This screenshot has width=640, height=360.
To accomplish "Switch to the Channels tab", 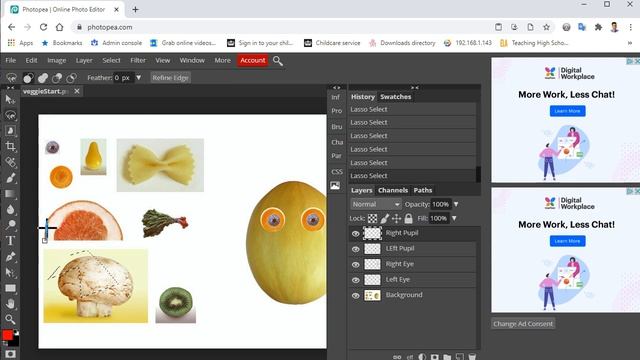I will [x=393, y=190].
